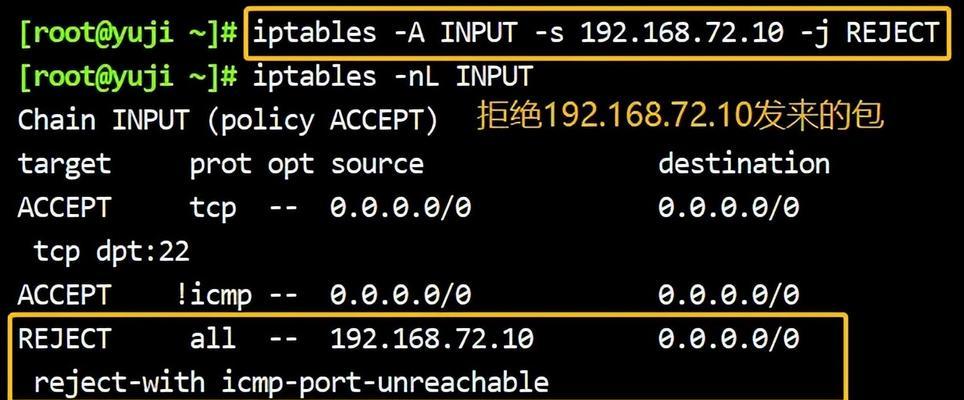
Task: Click the highlighted iptables -A INPUT command
Action: 596,33
